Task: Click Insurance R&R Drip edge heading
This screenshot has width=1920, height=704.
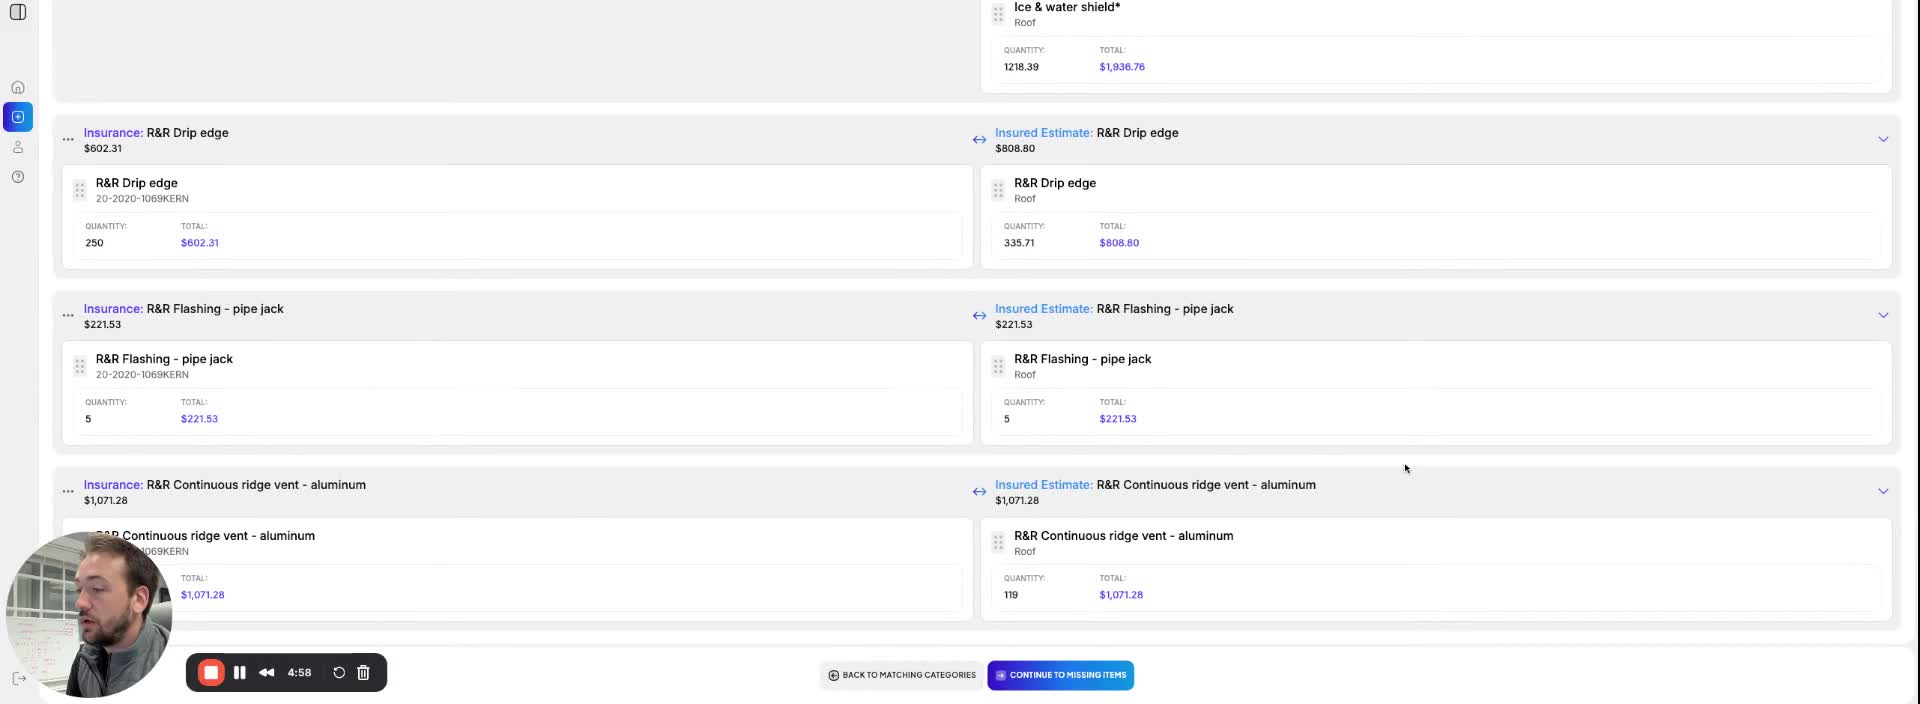Action: coord(156,133)
